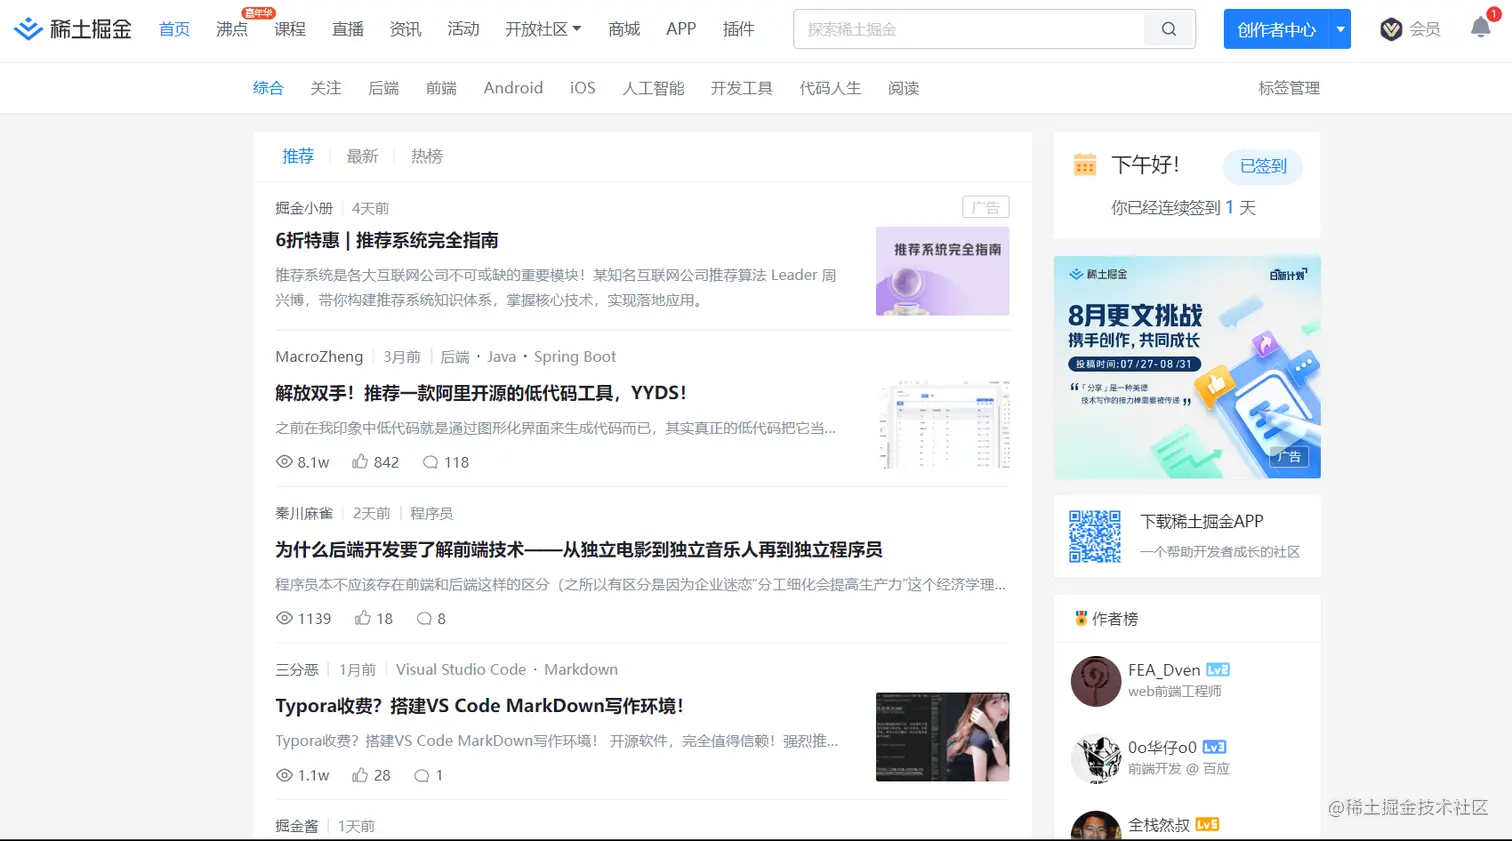The height and width of the screenshot is (841, 1512).
Task: Open comments icon showing 8
Action: (424, 618)
